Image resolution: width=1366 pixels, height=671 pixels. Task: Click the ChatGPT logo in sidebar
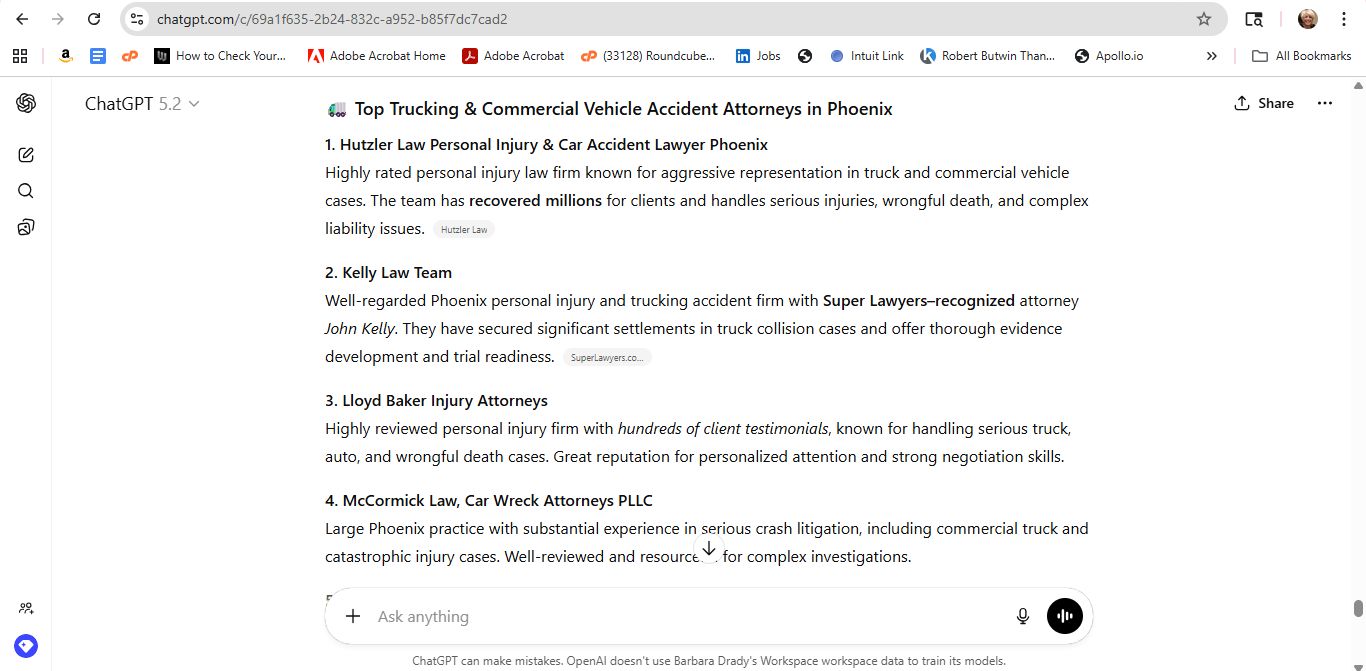pos(26,103)
